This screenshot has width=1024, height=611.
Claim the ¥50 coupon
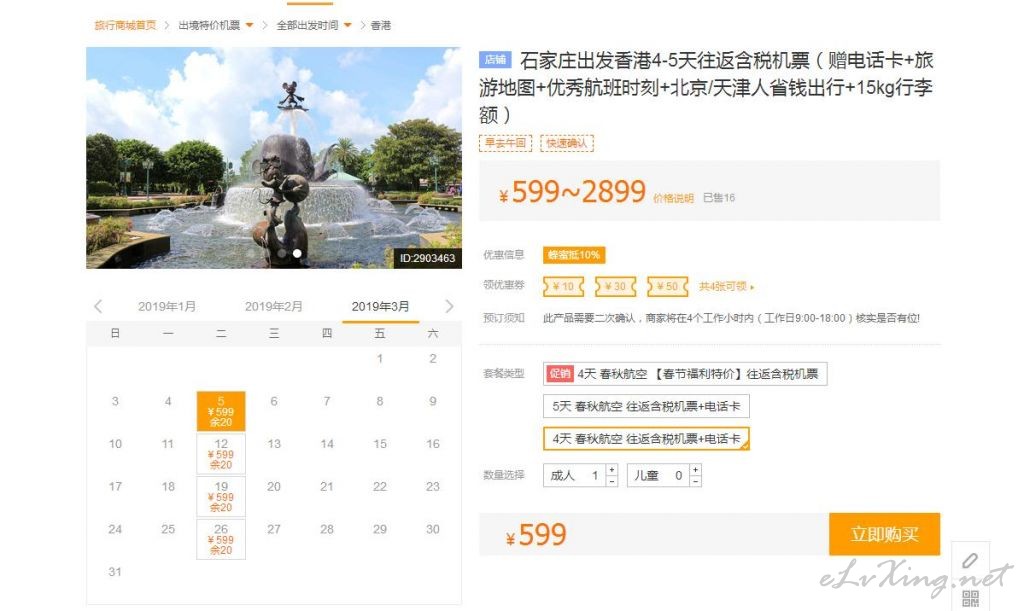(667, 286)
